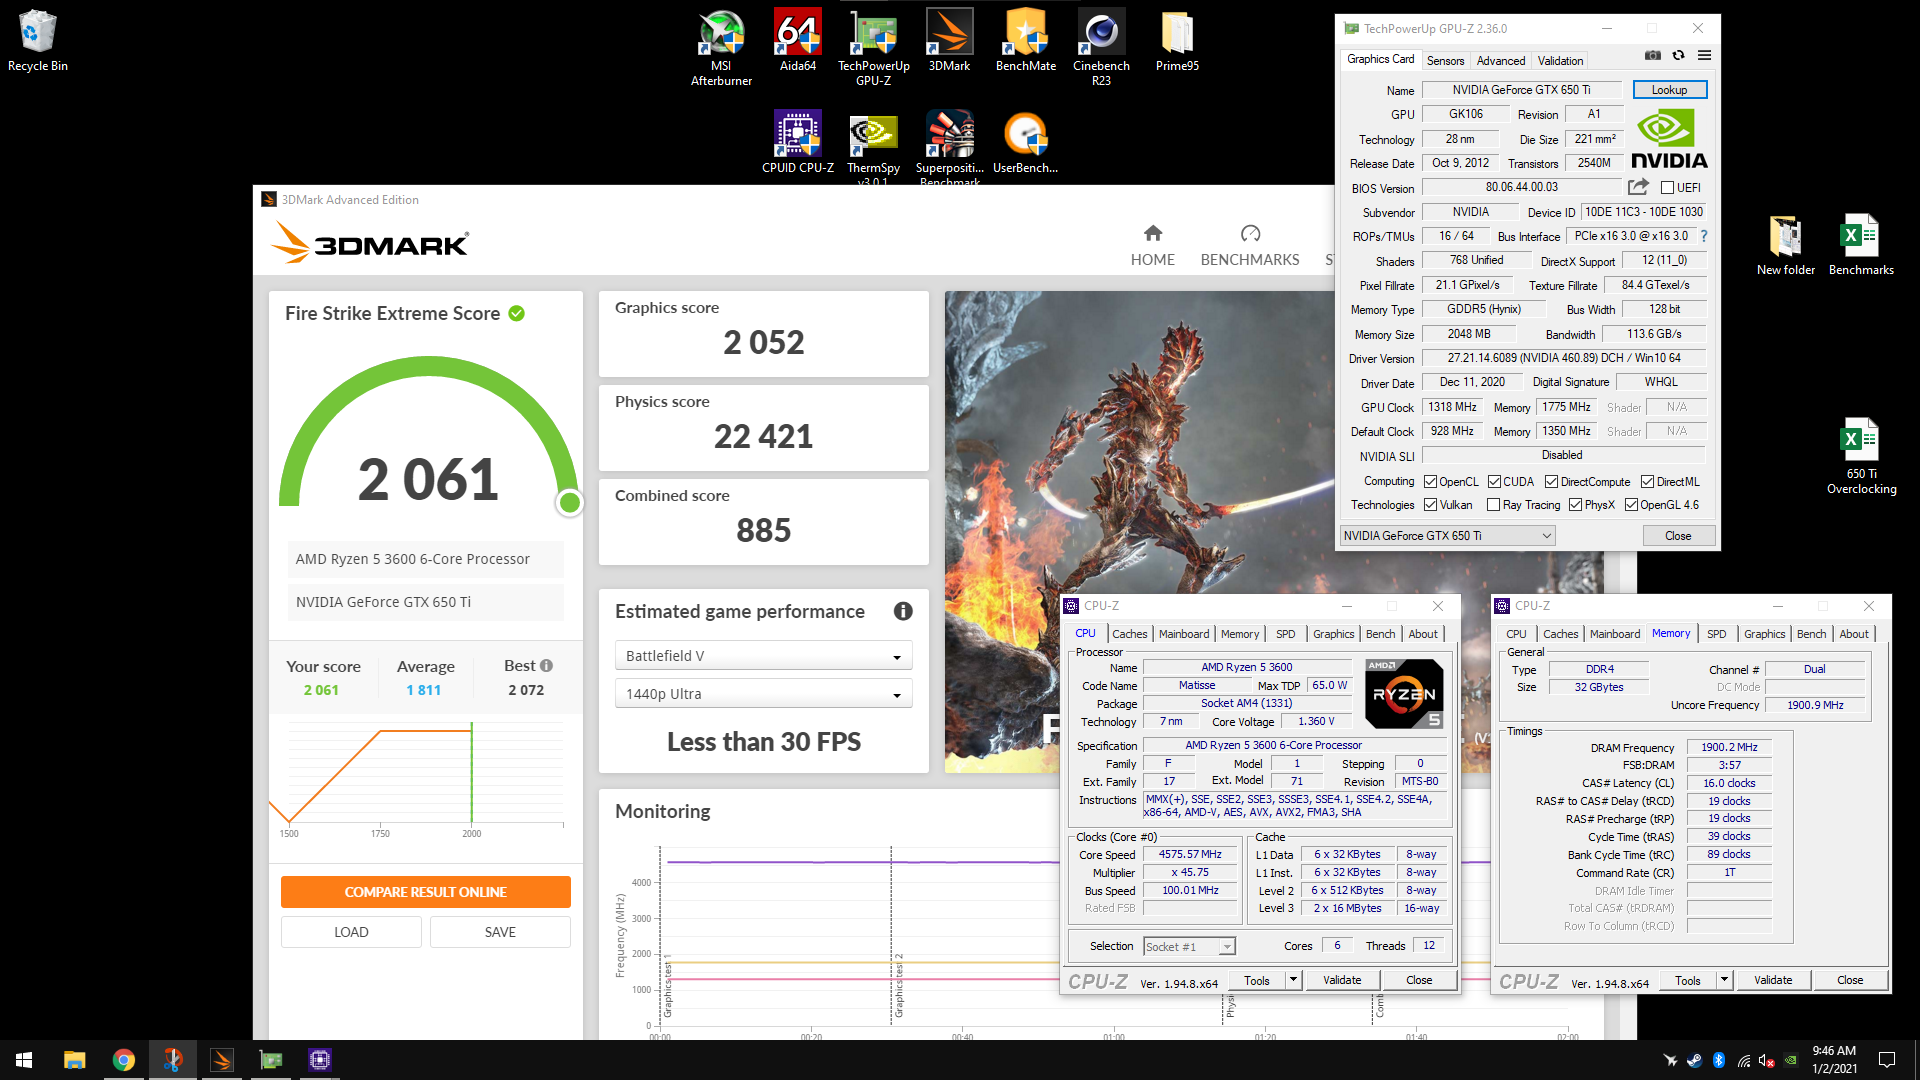This screenshot has height=1080, width=1920.
Task: Click the estimated game performance info icon
Action: pyautogui.click(x=903, y=611)
